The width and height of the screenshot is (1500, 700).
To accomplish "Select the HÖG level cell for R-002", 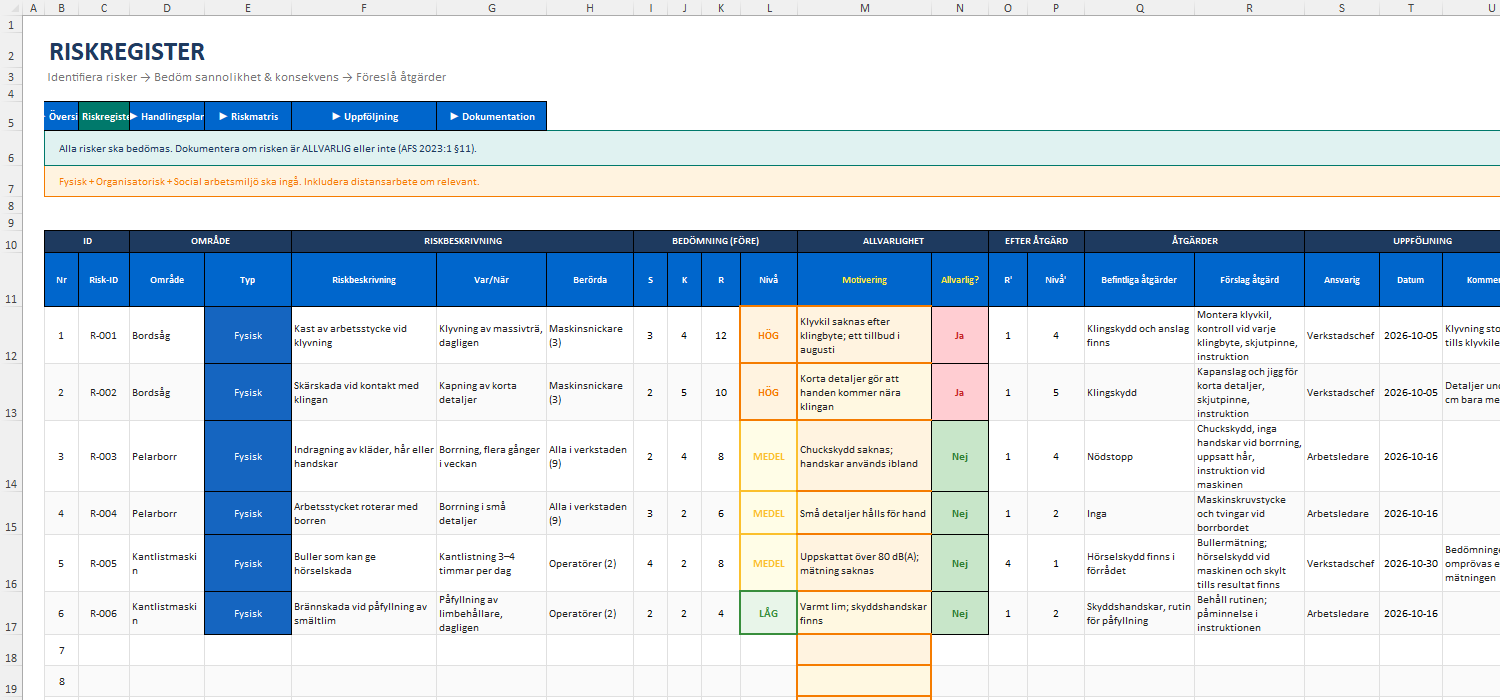I will 768,393.
